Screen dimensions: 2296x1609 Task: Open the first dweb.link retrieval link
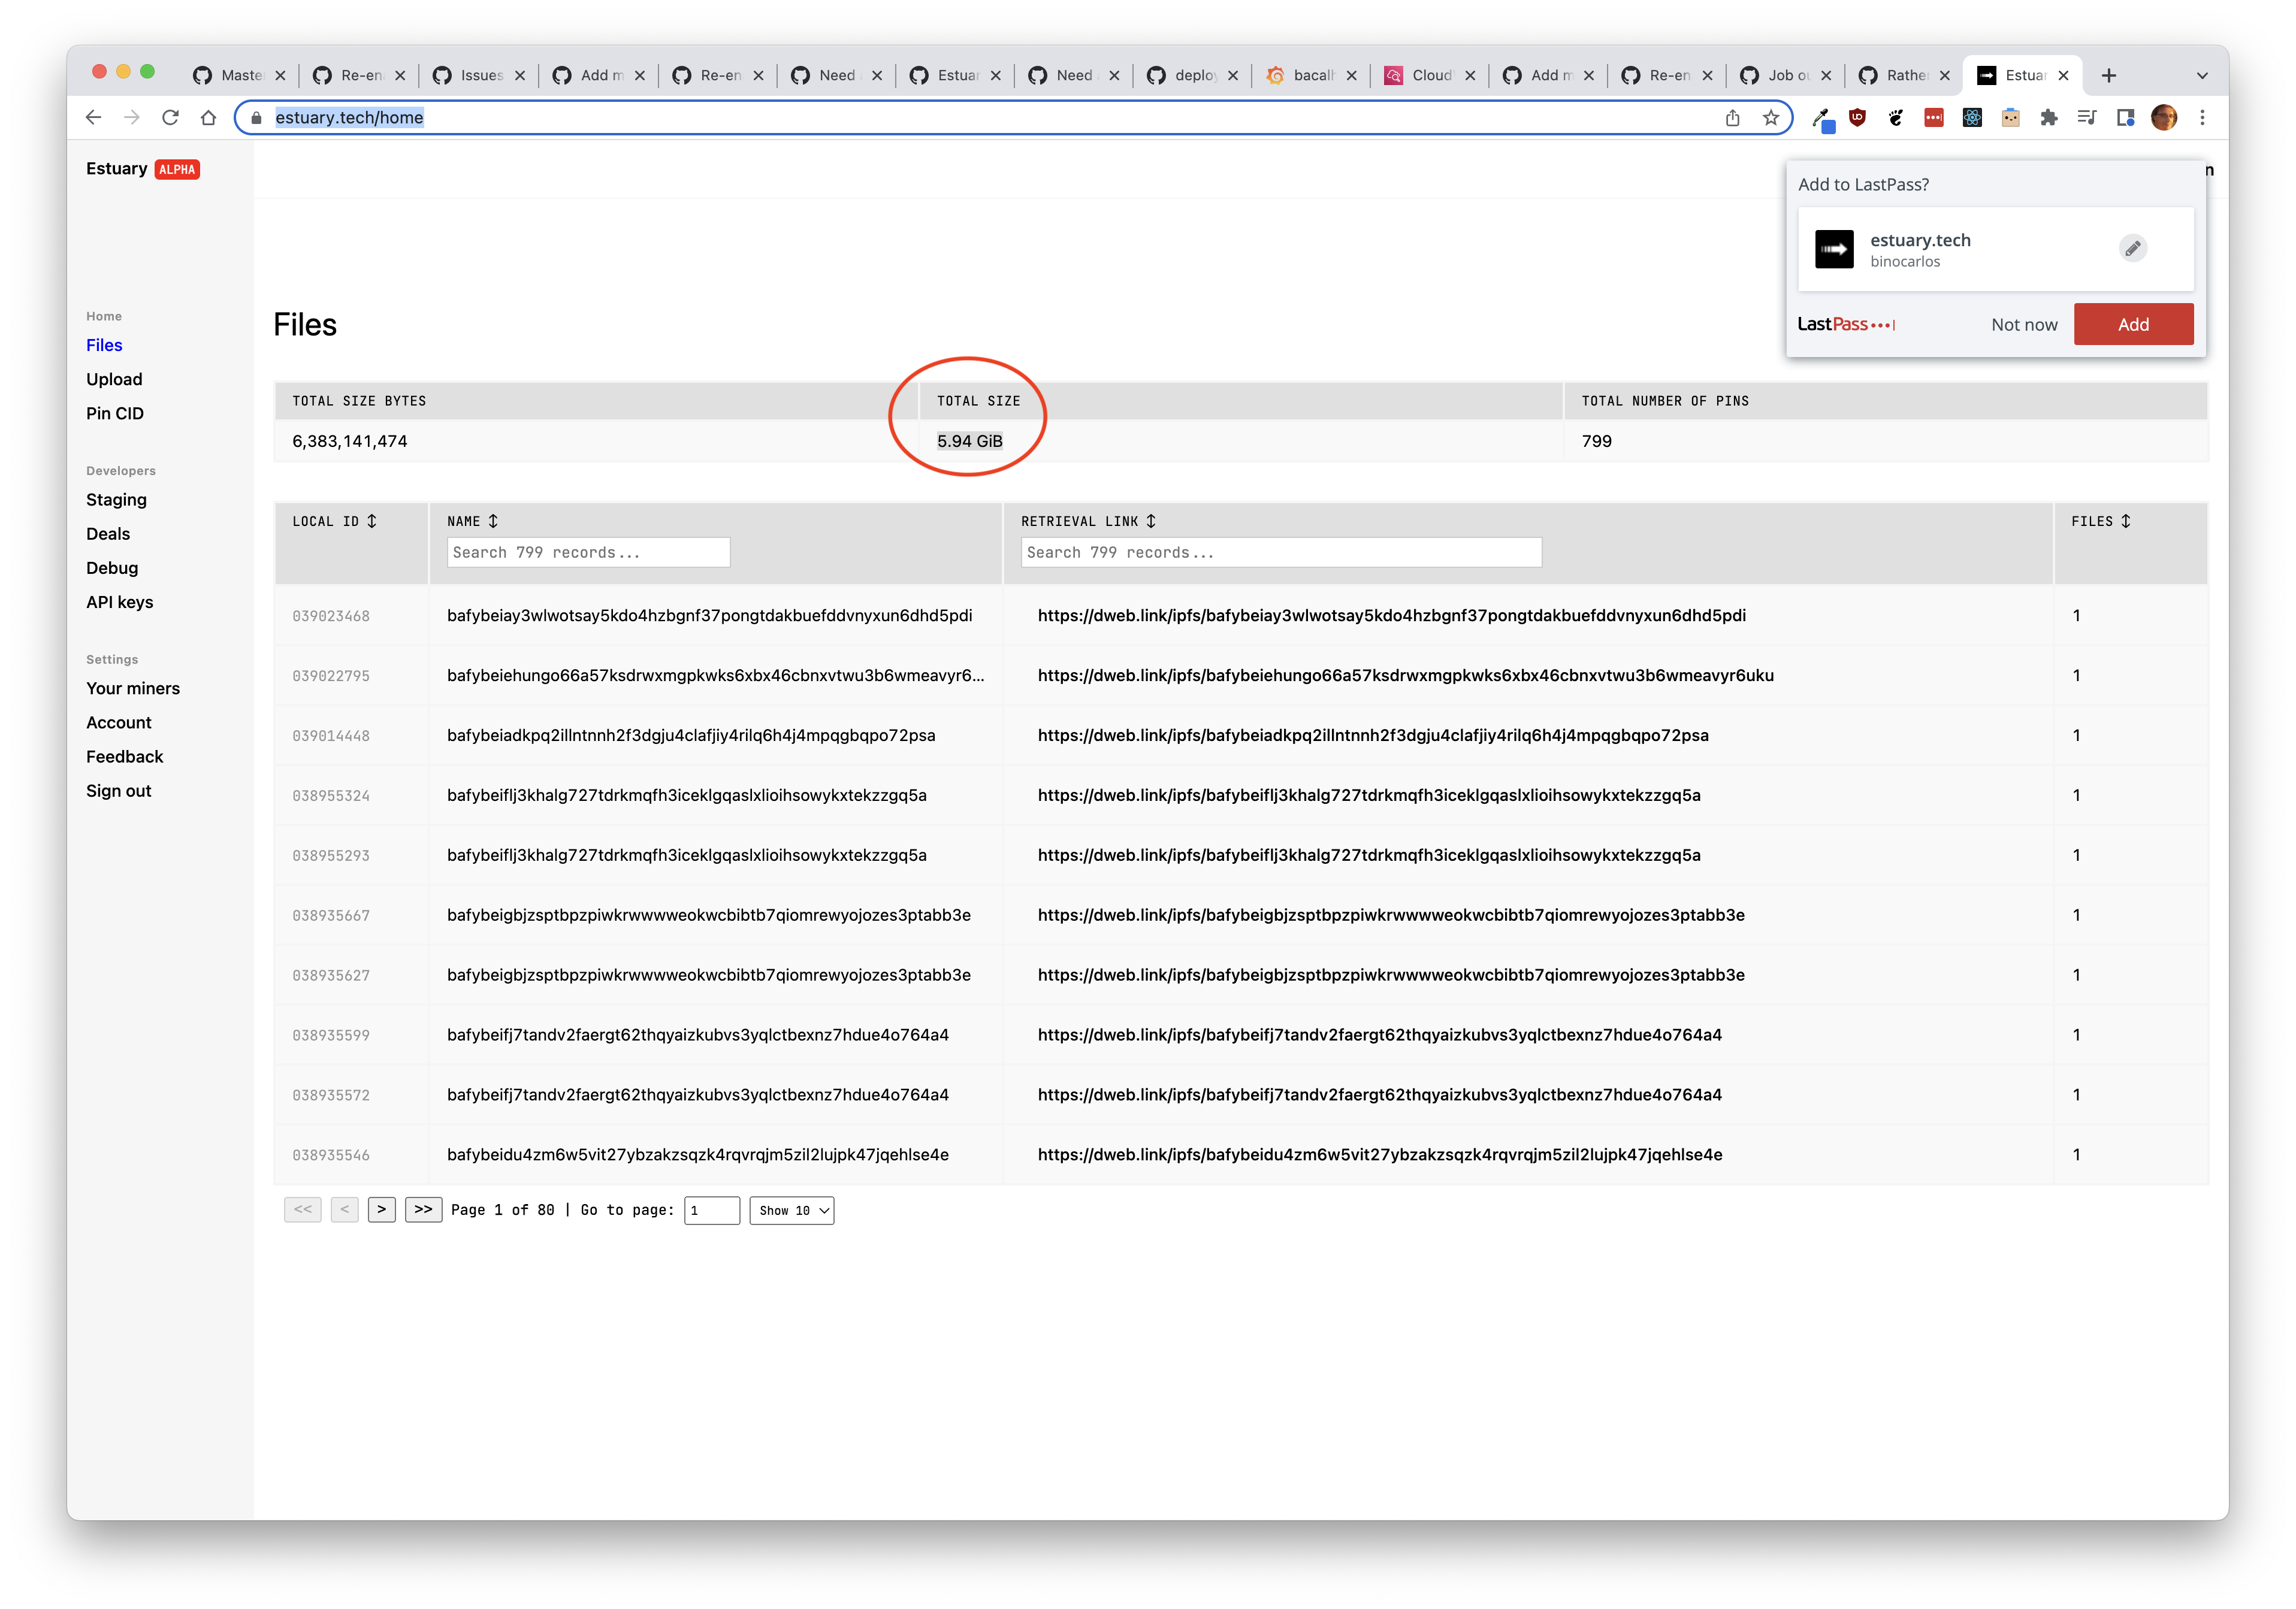coord(1391,615)
